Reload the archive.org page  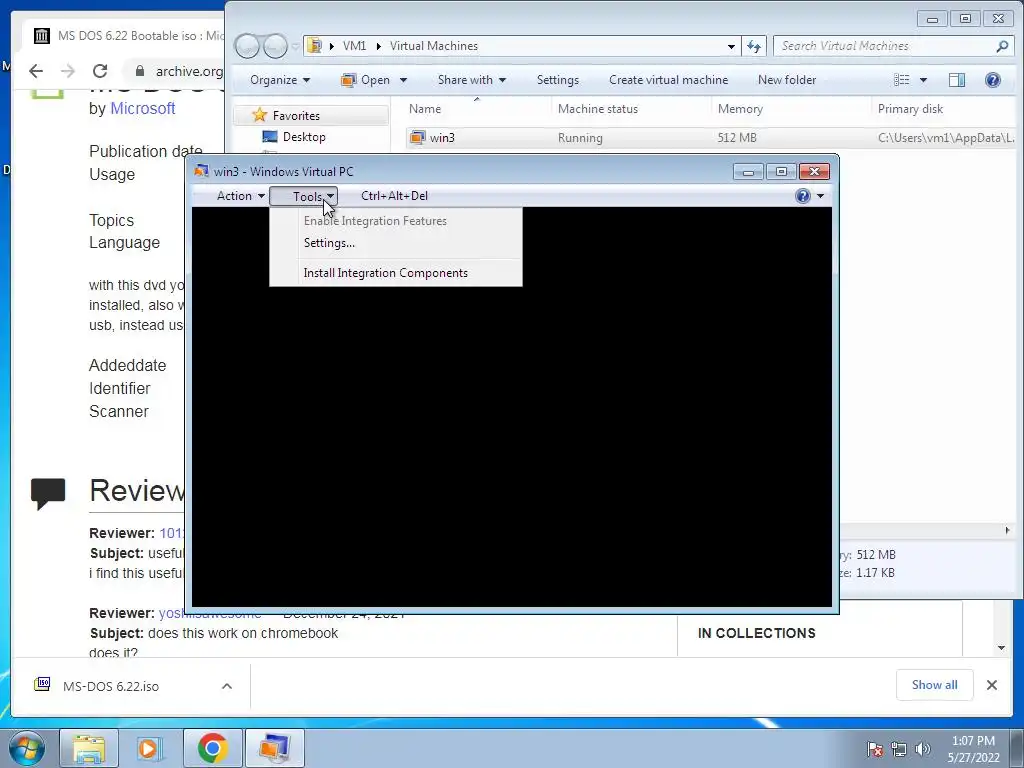pos(100,71)
